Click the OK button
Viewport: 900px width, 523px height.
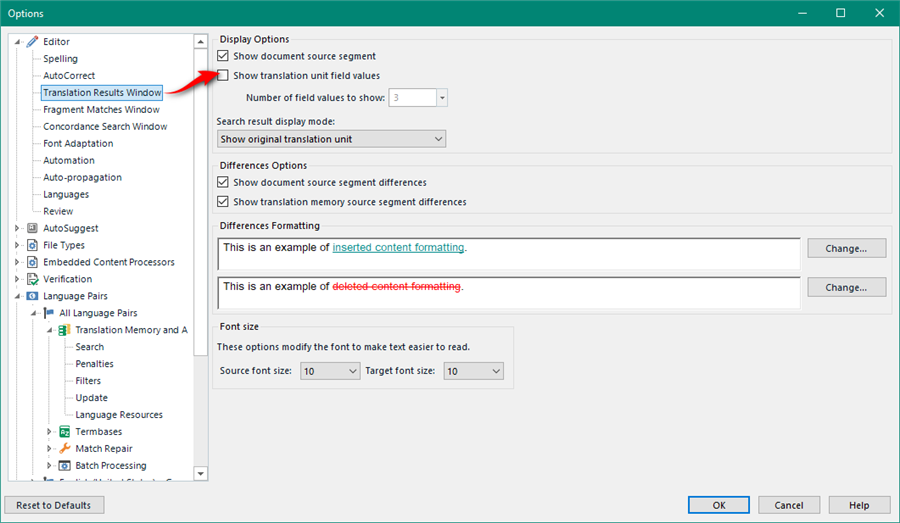719,505
